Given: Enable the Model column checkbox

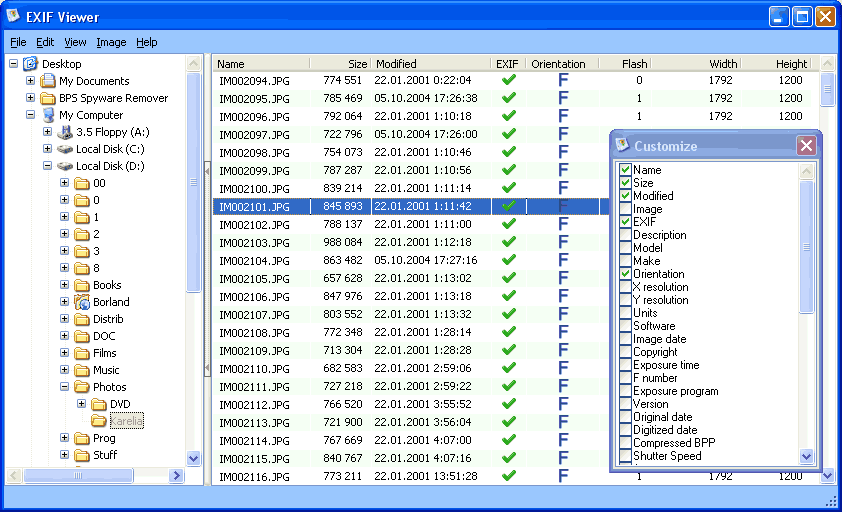Looking at the screenshot, I should click(x=625, y=248).
